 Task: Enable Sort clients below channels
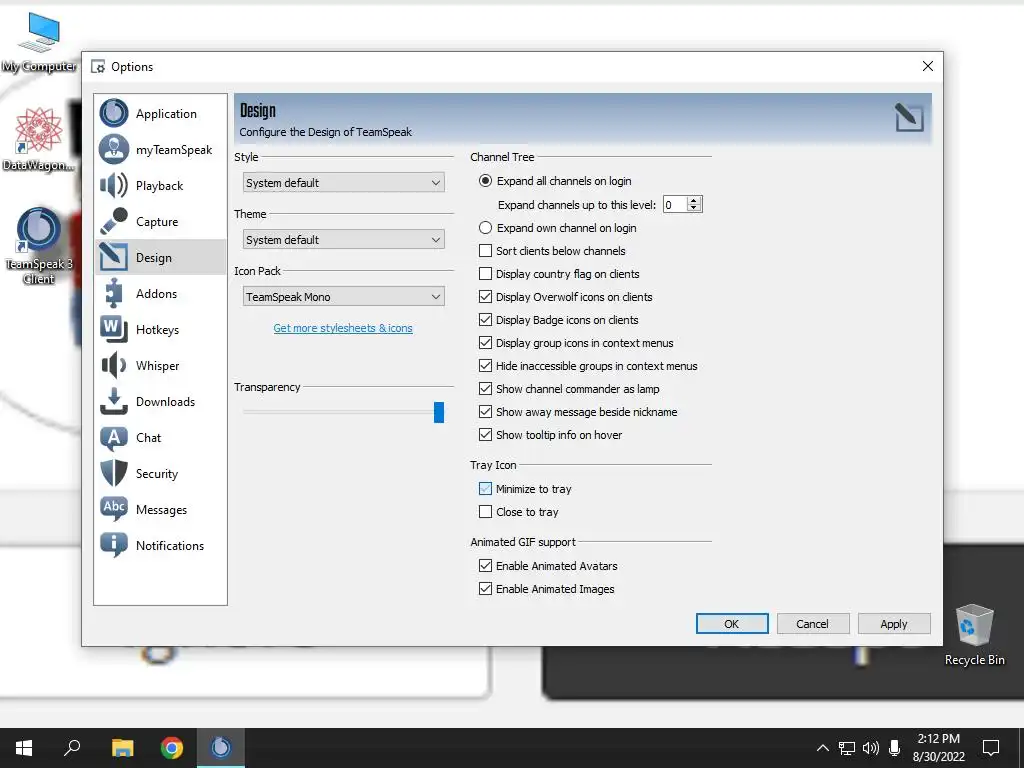pos(552,251)
